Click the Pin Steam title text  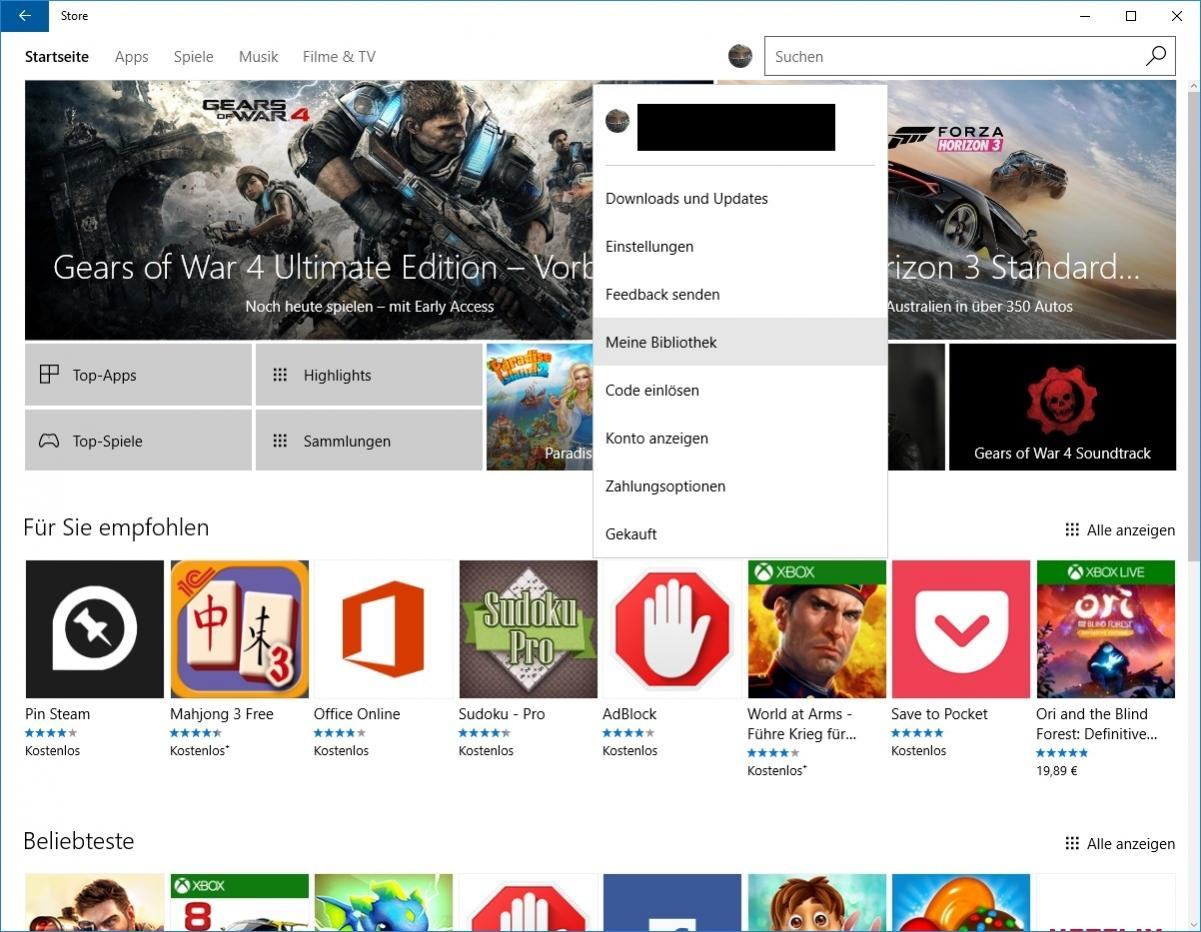click(x=57, y=714)
